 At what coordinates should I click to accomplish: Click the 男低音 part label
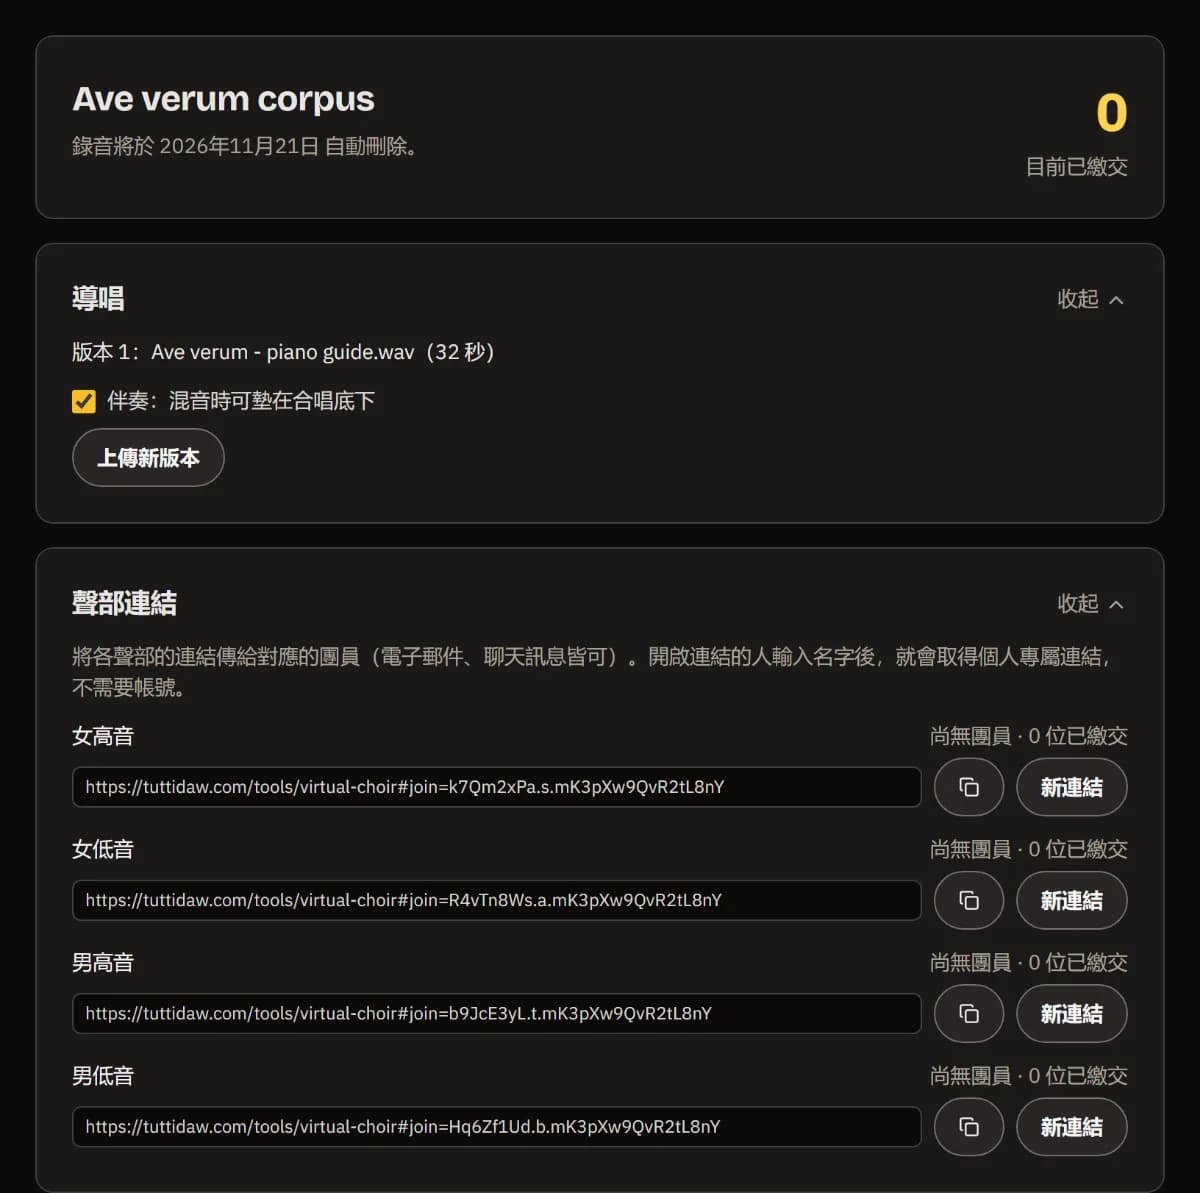pyautogui.click(x=103, y=1076)
